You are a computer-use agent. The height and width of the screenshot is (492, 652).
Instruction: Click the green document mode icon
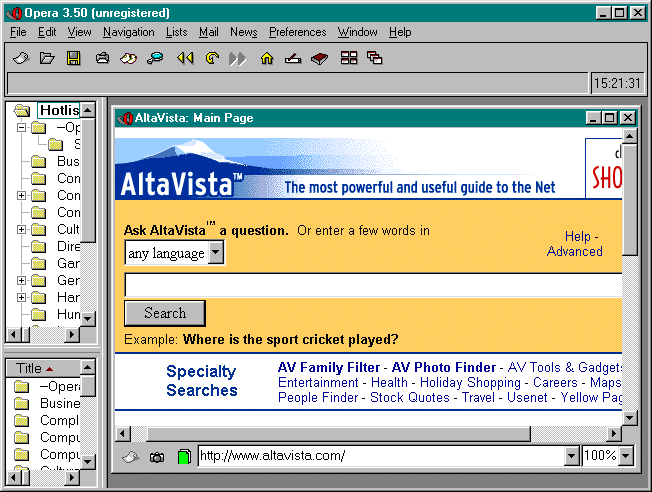[x=184, y=457]
